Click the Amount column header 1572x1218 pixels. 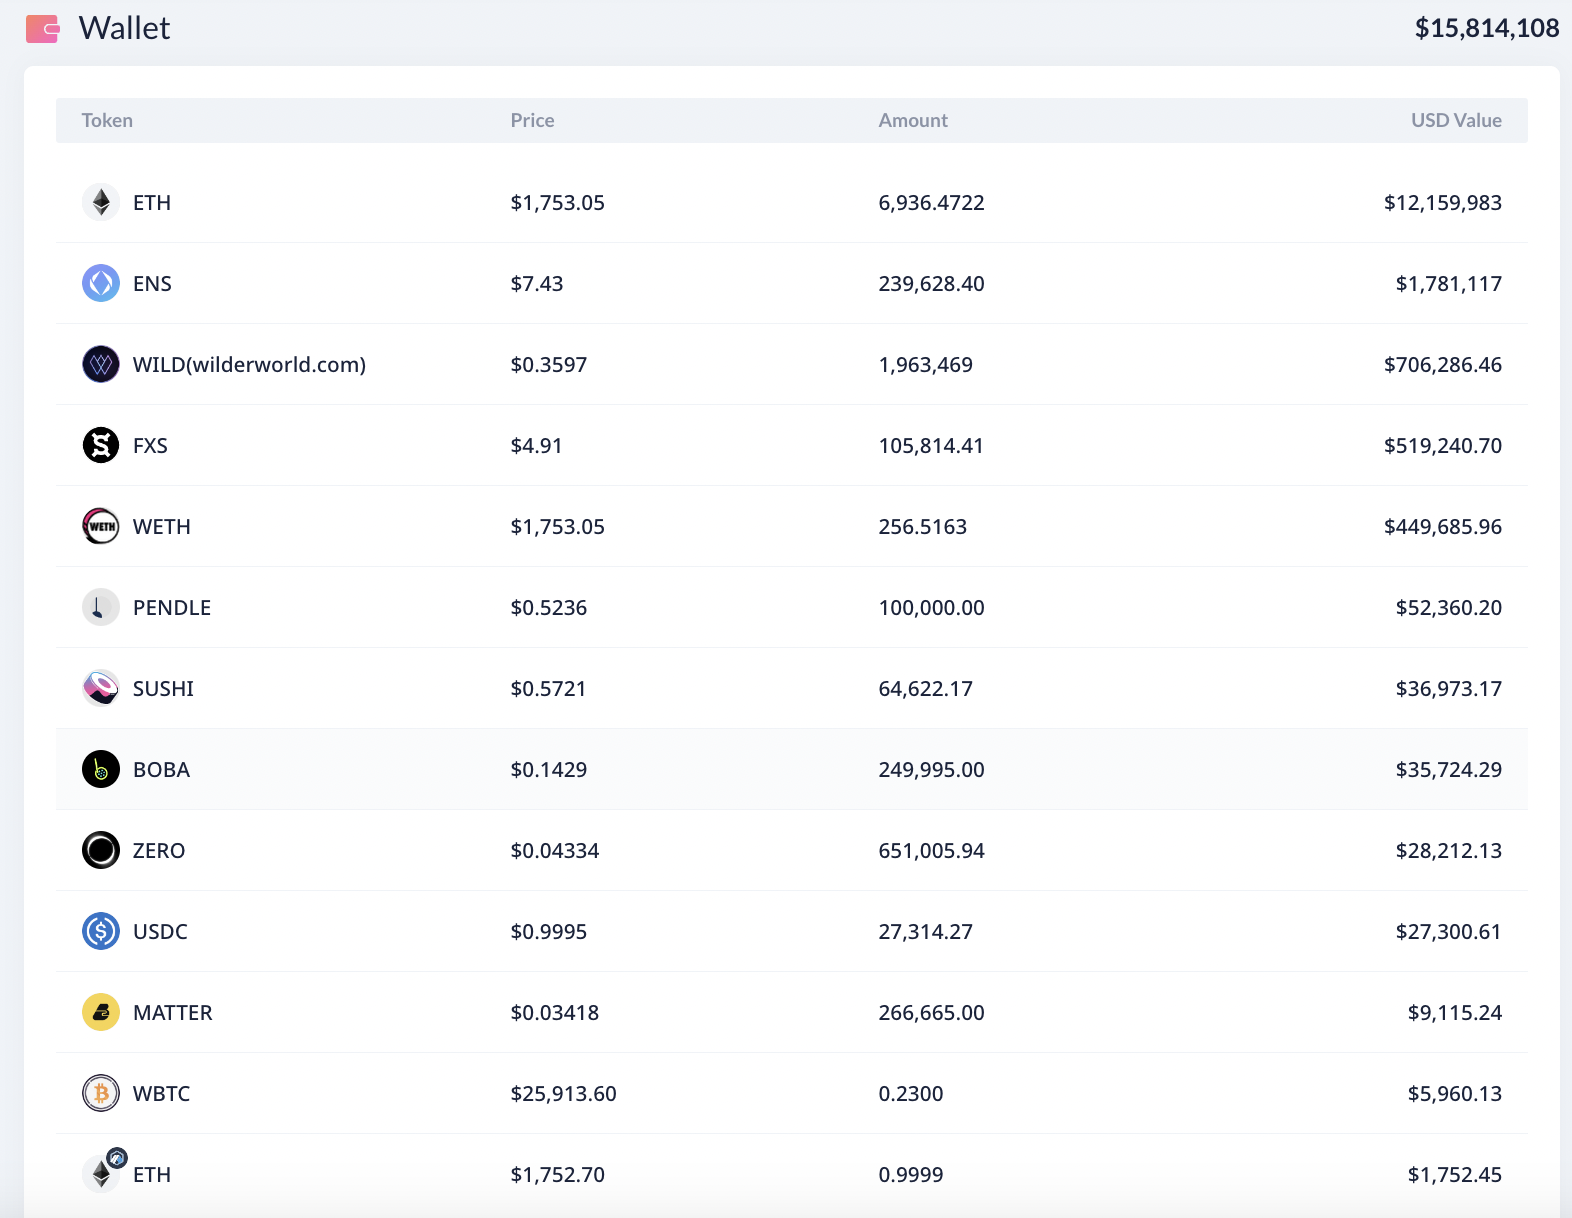[913, 120]
